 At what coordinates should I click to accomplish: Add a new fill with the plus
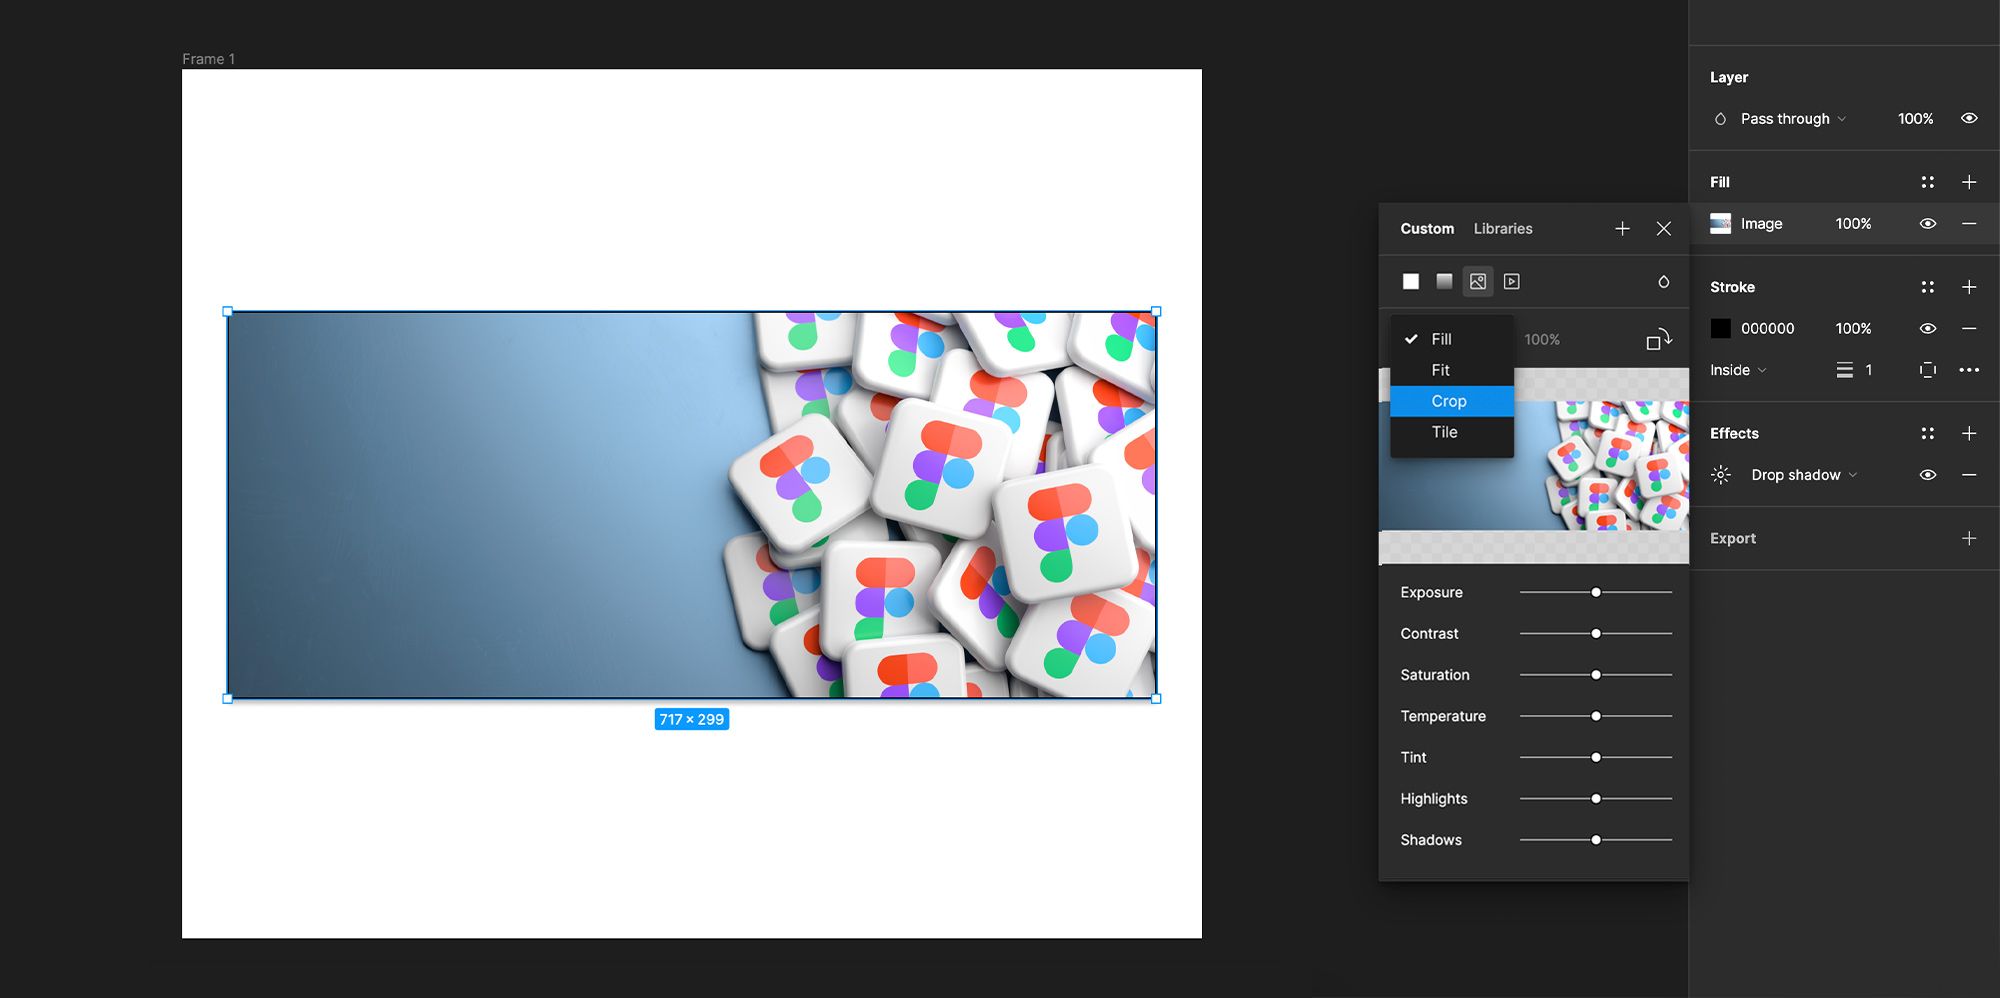tap(1969, 182)
